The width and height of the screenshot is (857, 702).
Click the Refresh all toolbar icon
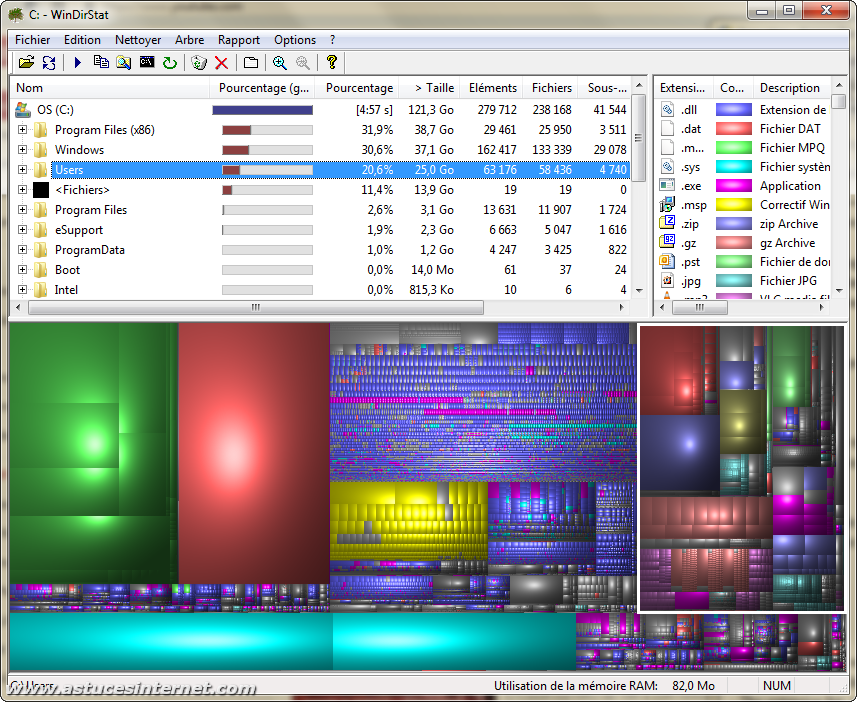[49, 62]
